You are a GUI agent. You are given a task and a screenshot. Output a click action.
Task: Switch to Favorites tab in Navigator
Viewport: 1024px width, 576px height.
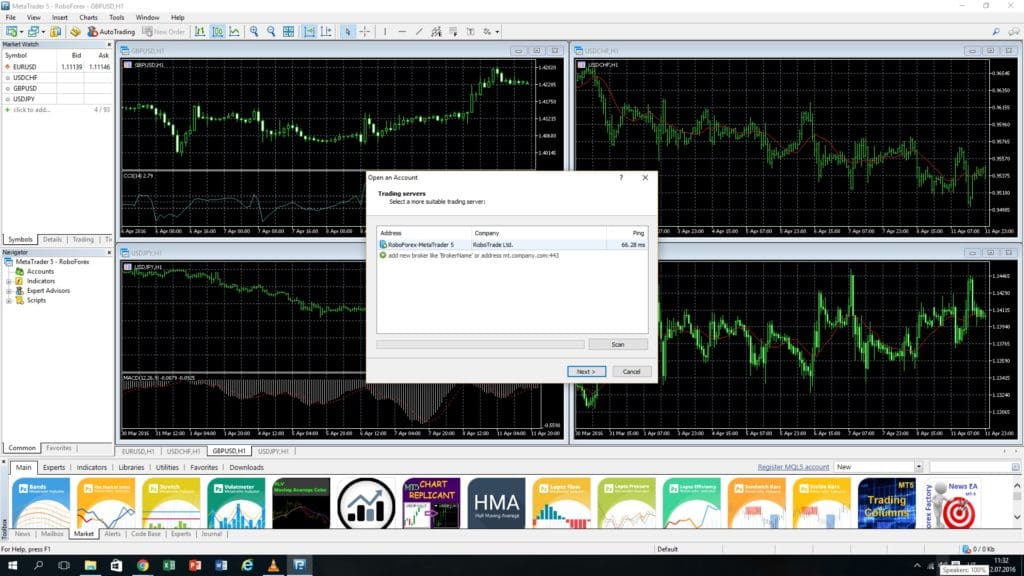point(58,448)
